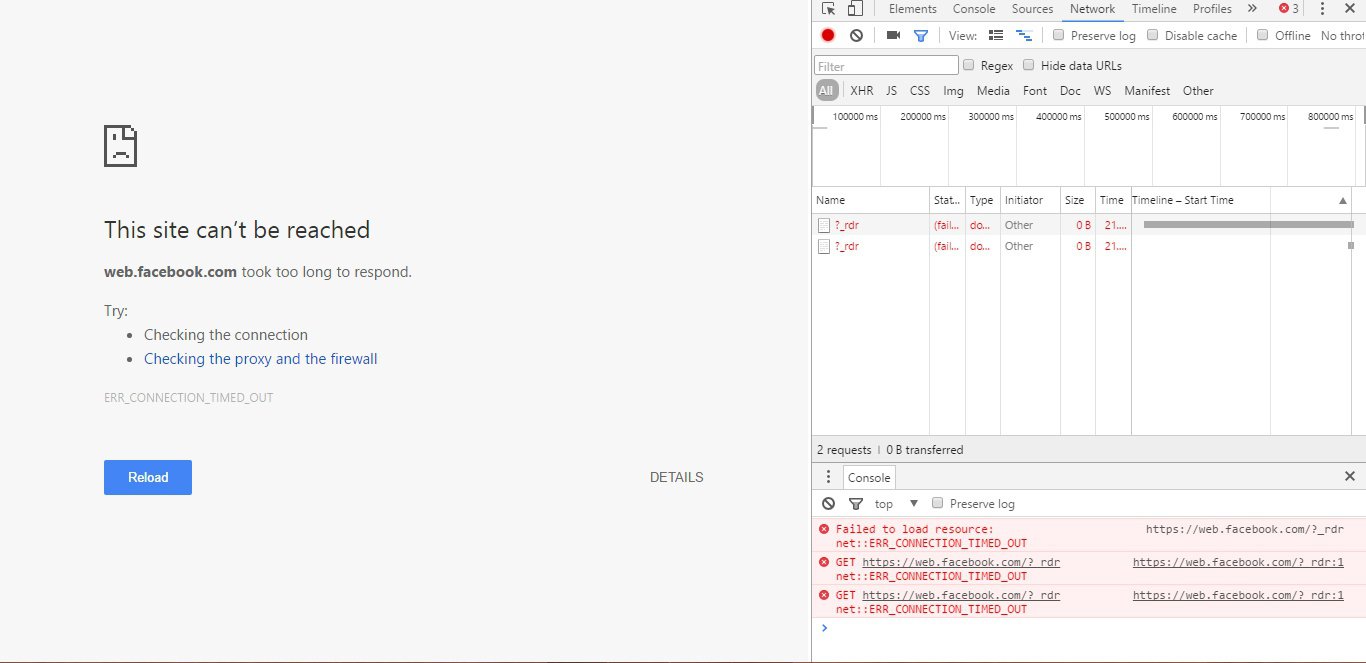Image resolution: width=1366 pixels, height=663 pixels.
Task: Check the Disable cache option
Action: coord(1152,35)
